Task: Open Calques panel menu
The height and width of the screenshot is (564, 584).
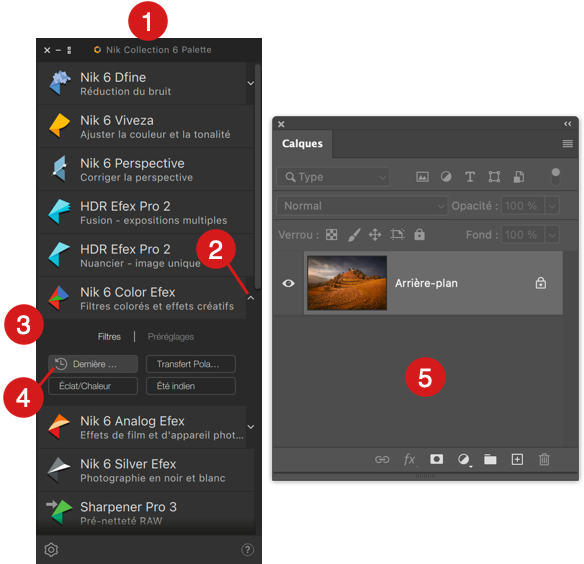Action: [568, 143]
